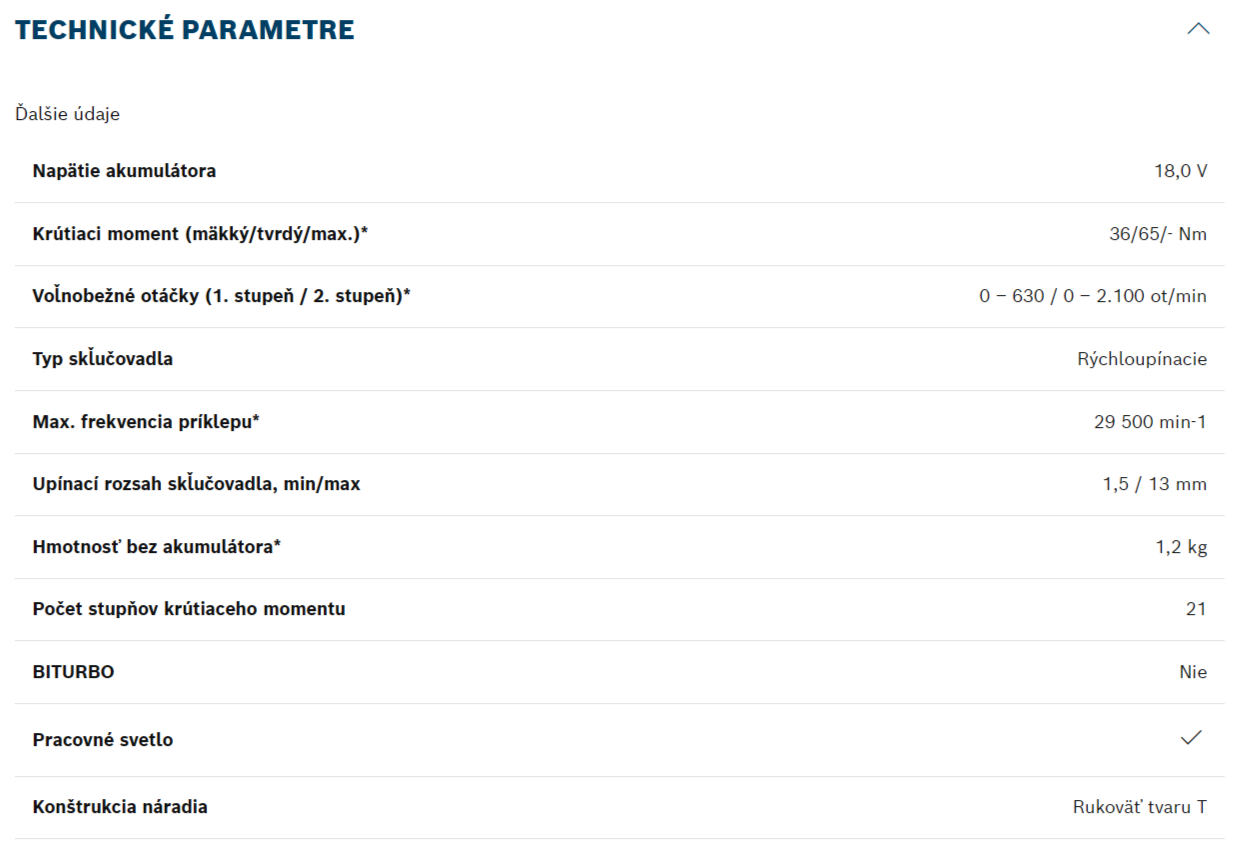Select the 0 – 630 / 0 – 2.100 ot/min value
The image size is (1234, 848).
click(x=1093, y=296)
